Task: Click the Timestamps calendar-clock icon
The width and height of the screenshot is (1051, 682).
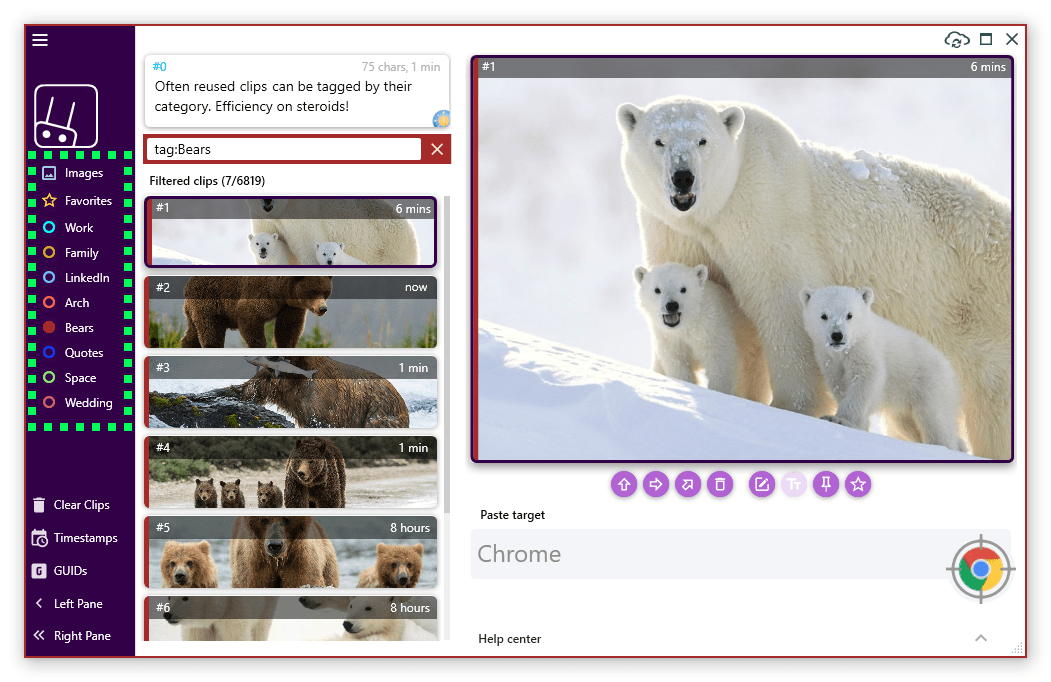Action: click(x=40, y=538)
